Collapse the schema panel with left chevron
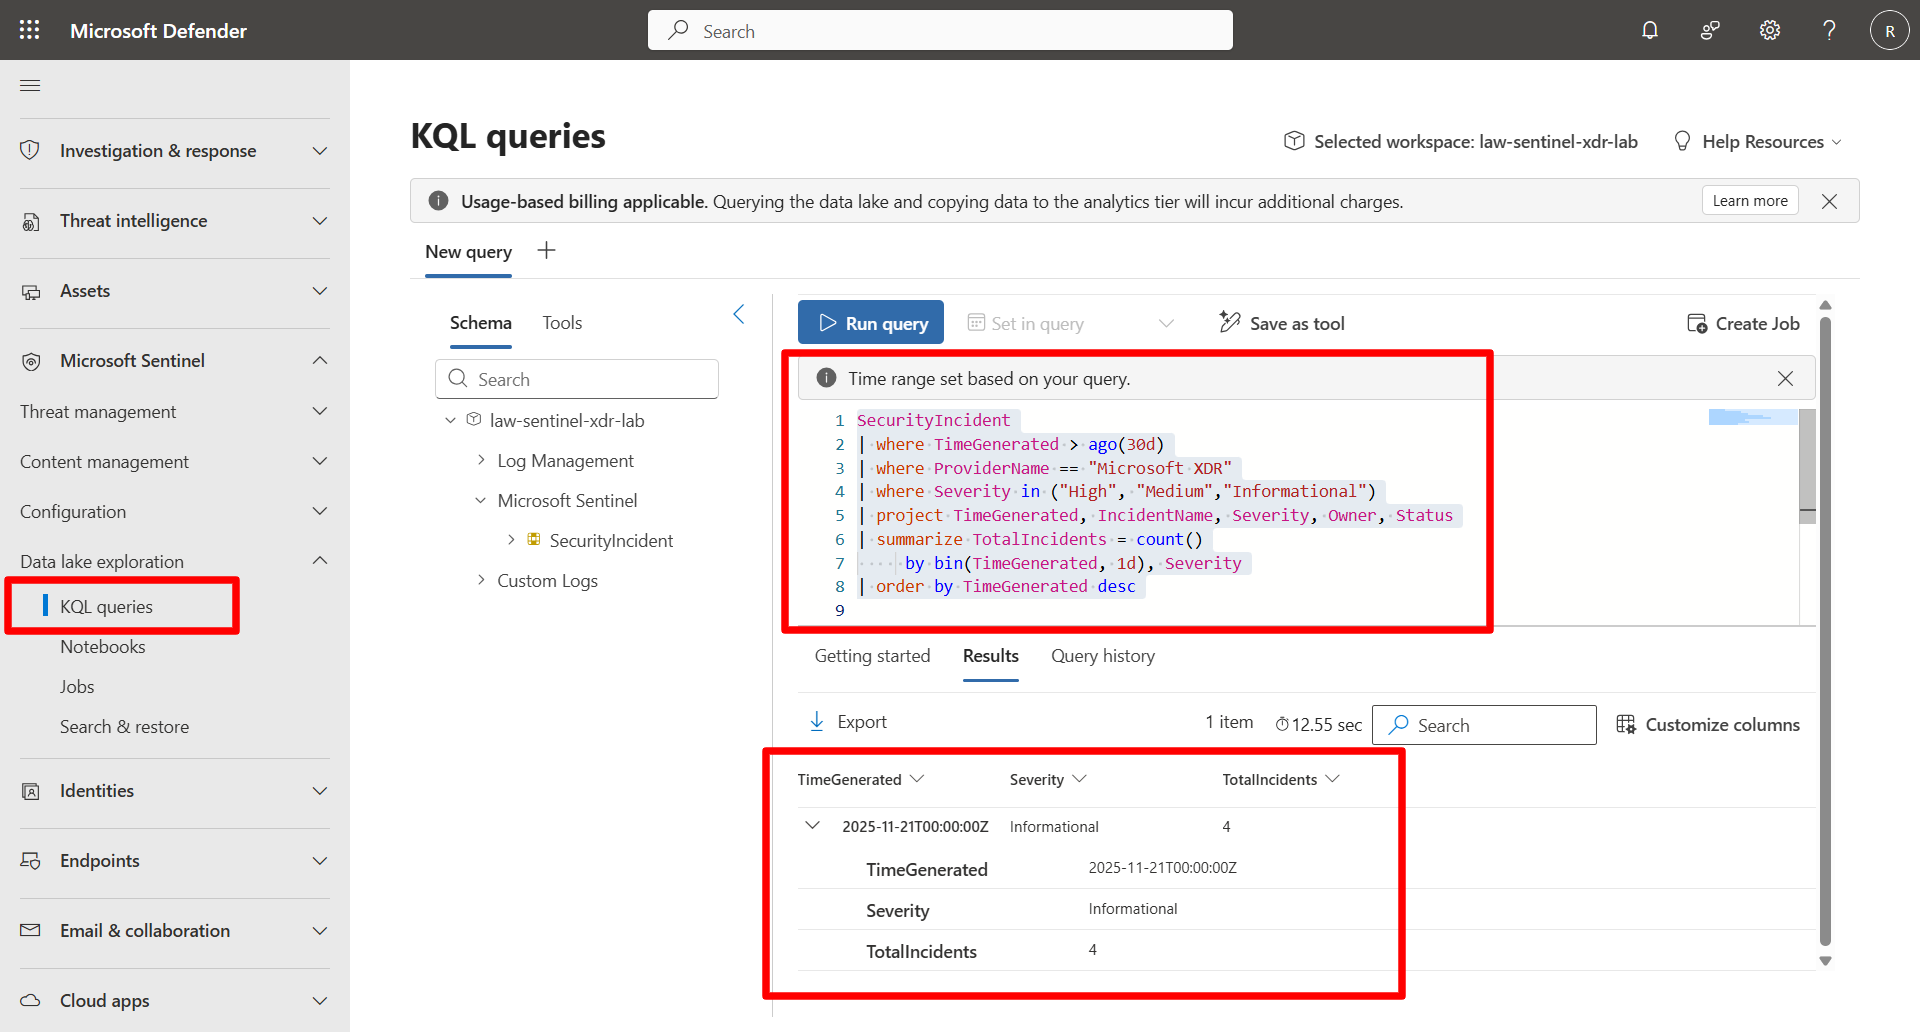The height and width of the screenshot is (1032, 1920). (x=739, y=315)
